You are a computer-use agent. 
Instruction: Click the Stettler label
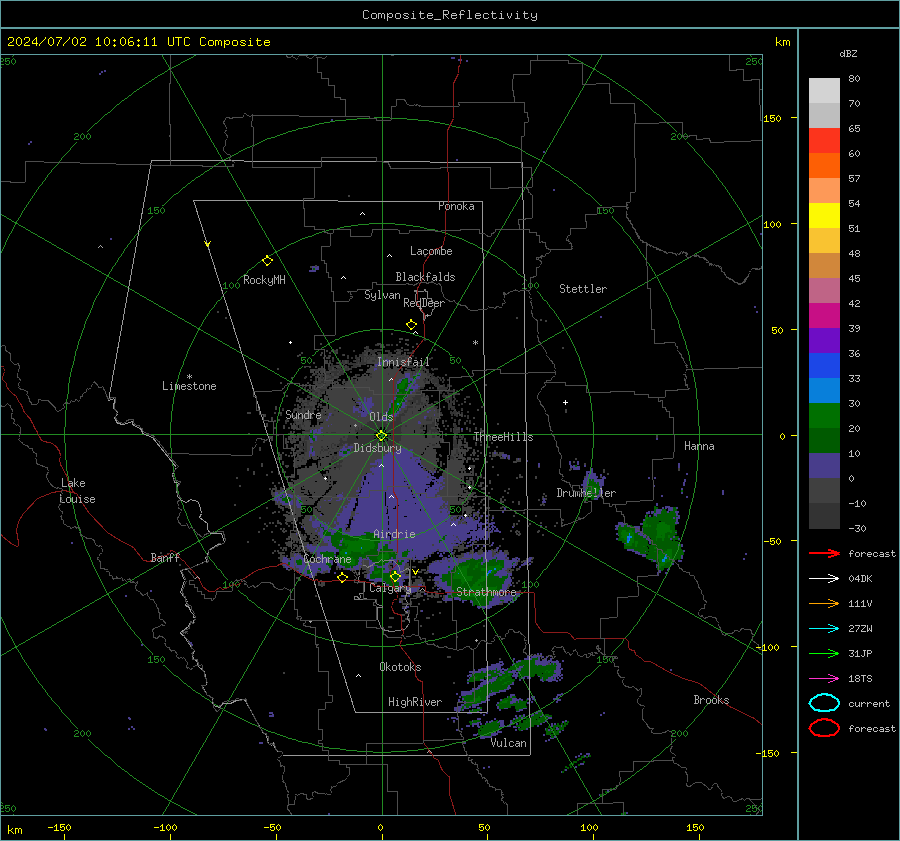583,289
